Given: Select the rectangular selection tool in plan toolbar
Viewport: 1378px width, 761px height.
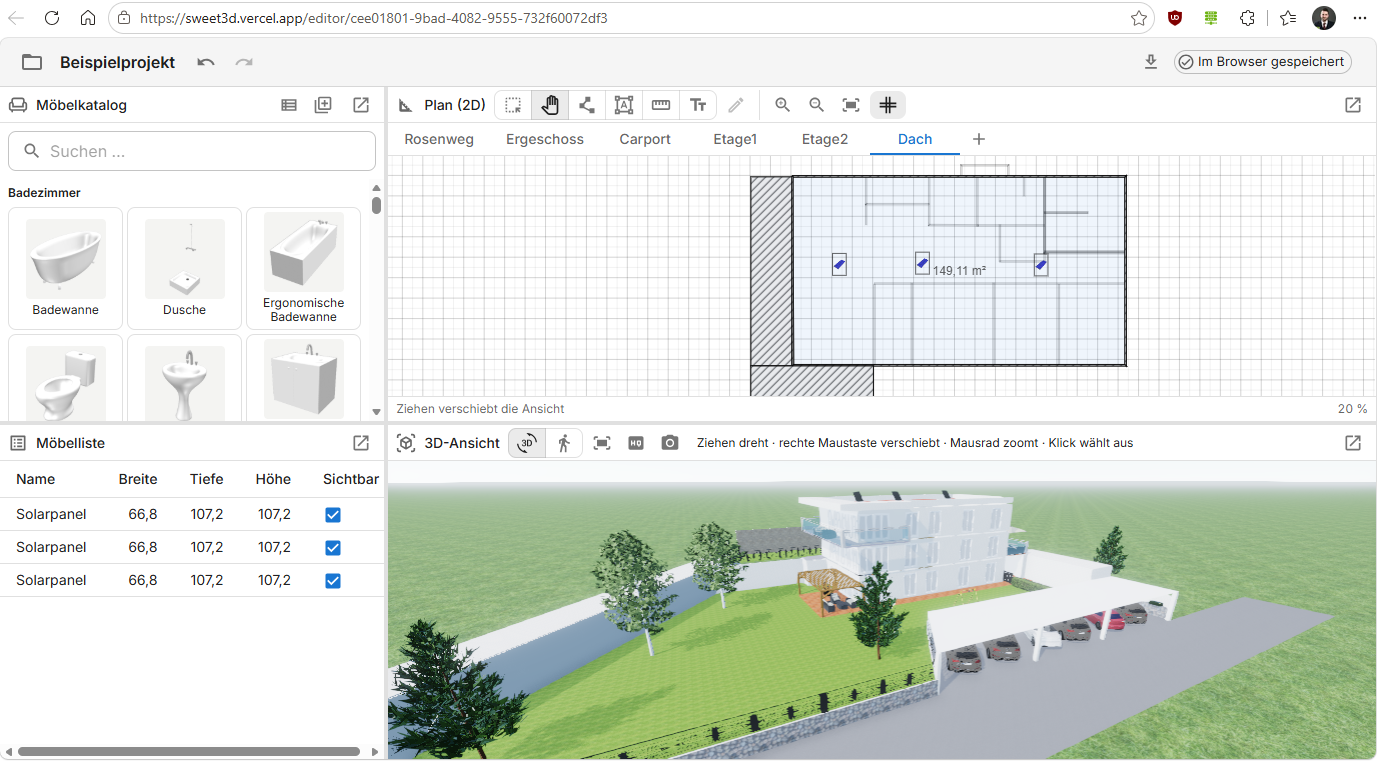Looking at the screenshot, I should click(x=513, y=105).
